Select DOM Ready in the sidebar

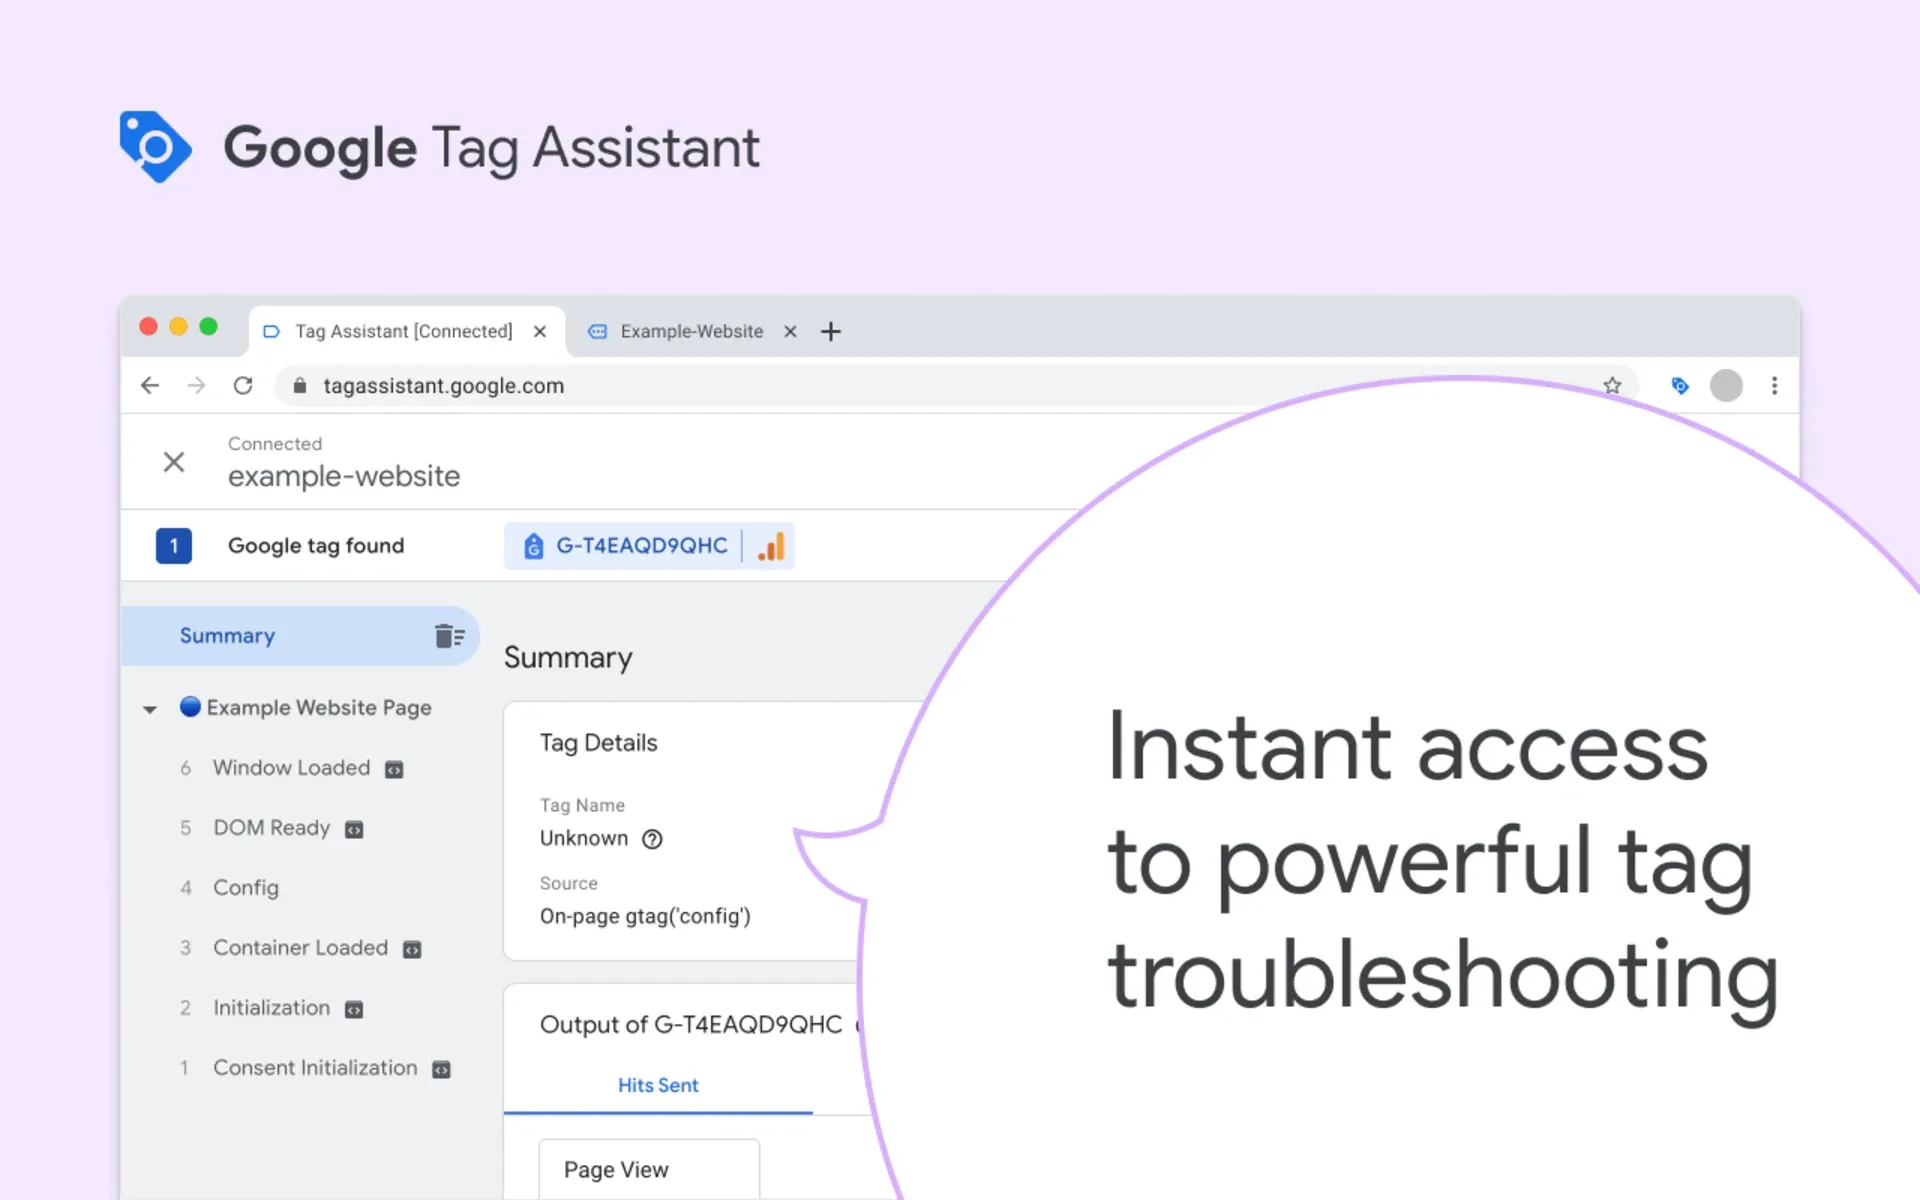click(x=270, y=828)
